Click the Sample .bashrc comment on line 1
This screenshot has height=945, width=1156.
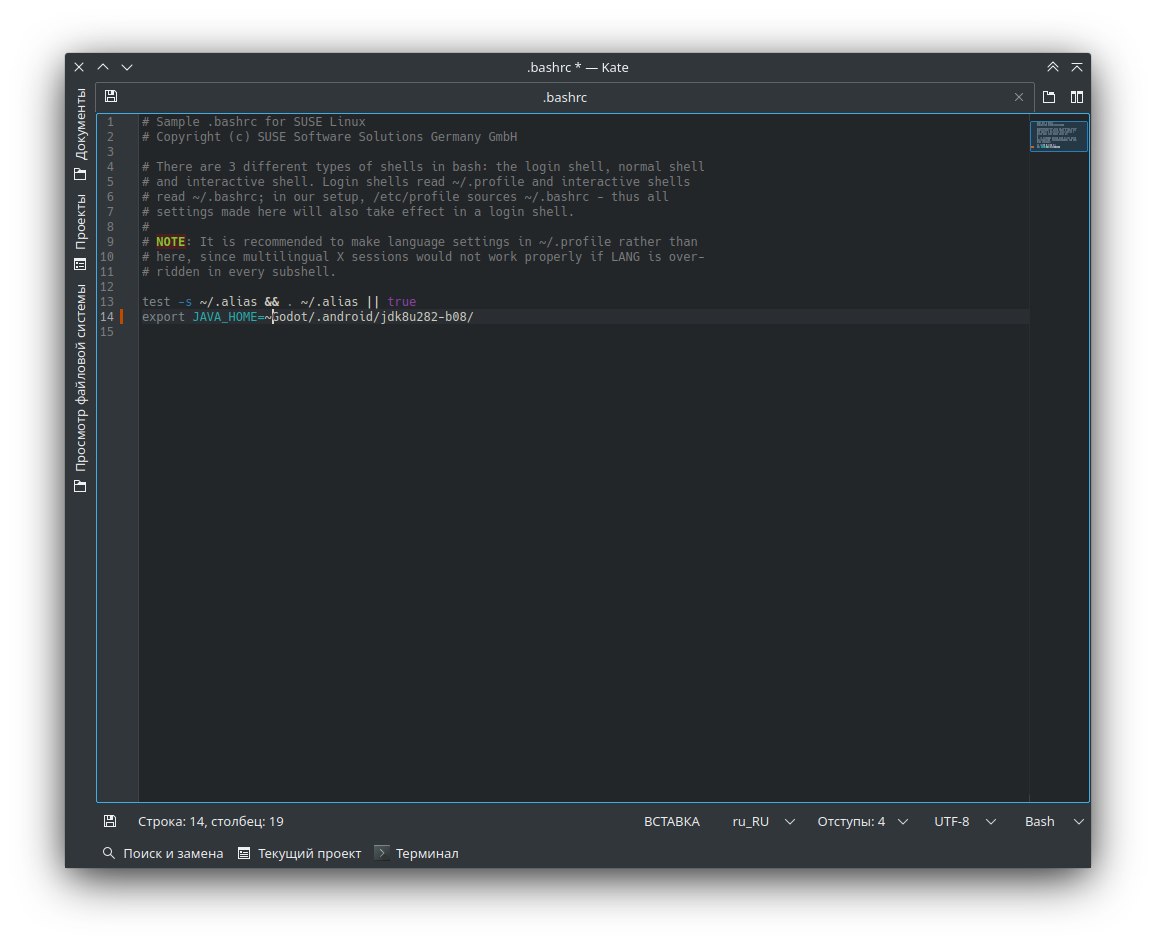click(x=254, y=122)
